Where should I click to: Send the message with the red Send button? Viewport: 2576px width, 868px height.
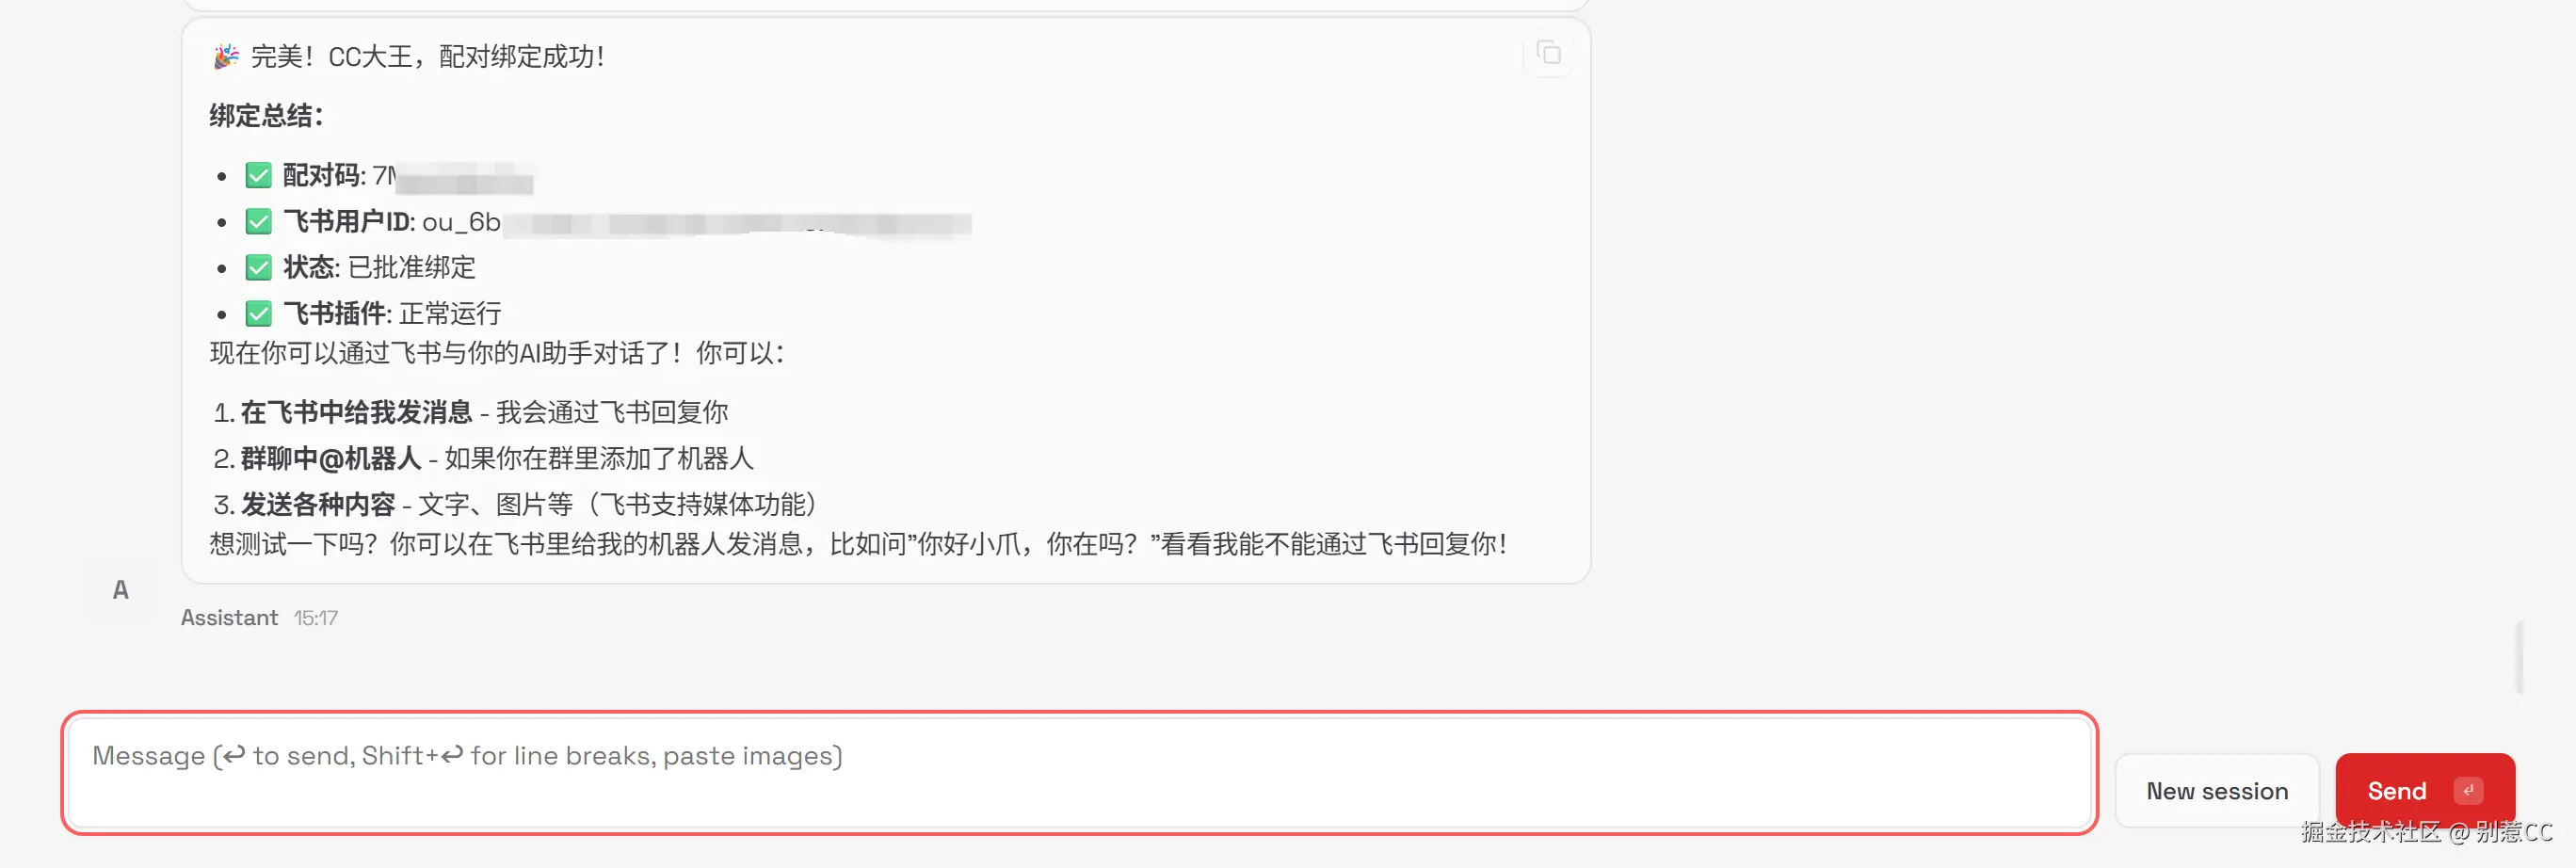pyautogui.click(x=2424, y=790)
